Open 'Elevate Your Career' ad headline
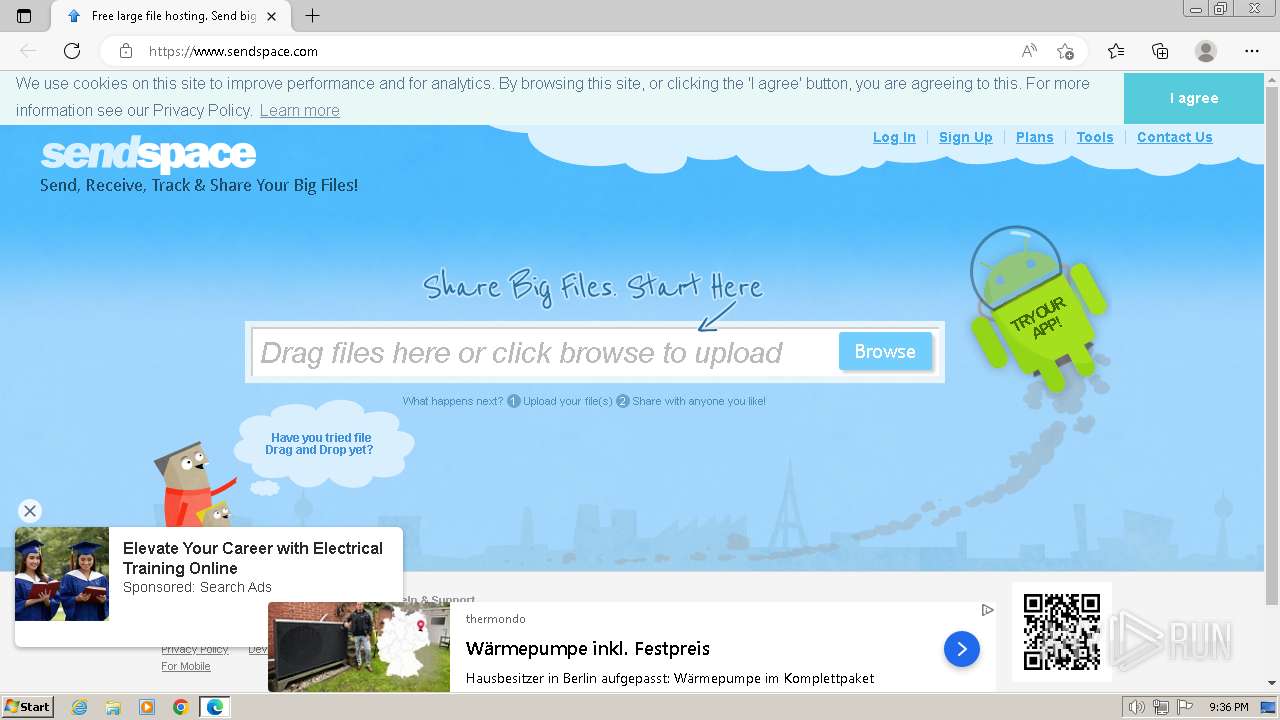 click(253, 558)
